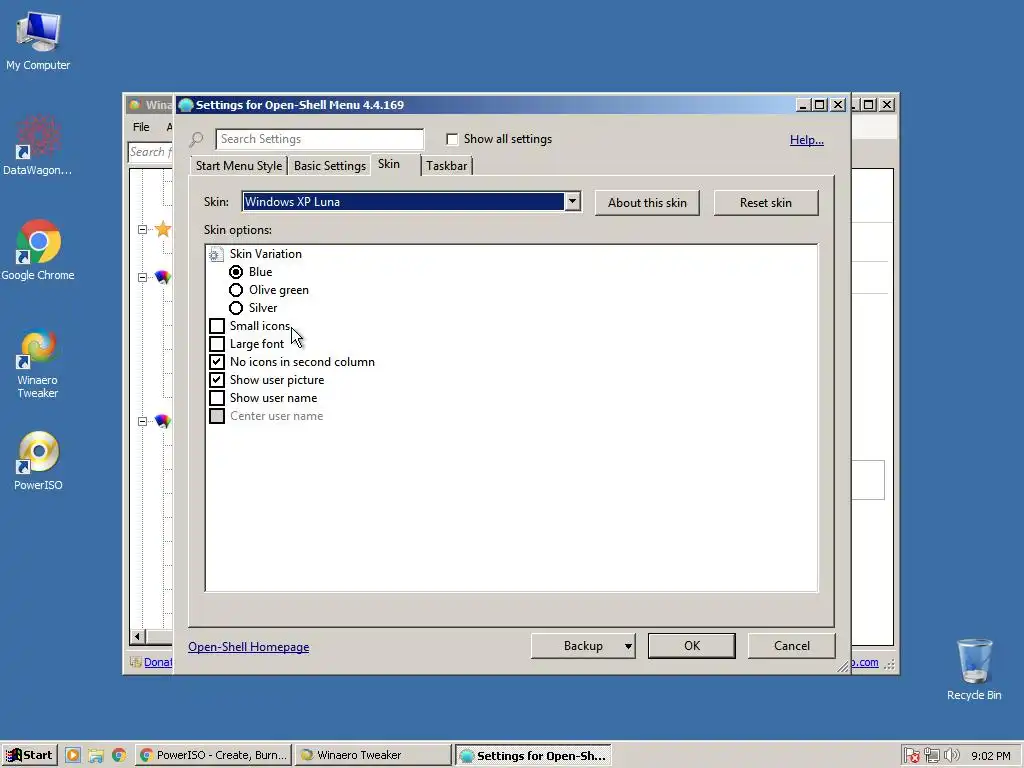Screen dimensions: 1024x768
Task: Click the left scroll arrow in Winaero Tweaker
Action: [137, 636]
